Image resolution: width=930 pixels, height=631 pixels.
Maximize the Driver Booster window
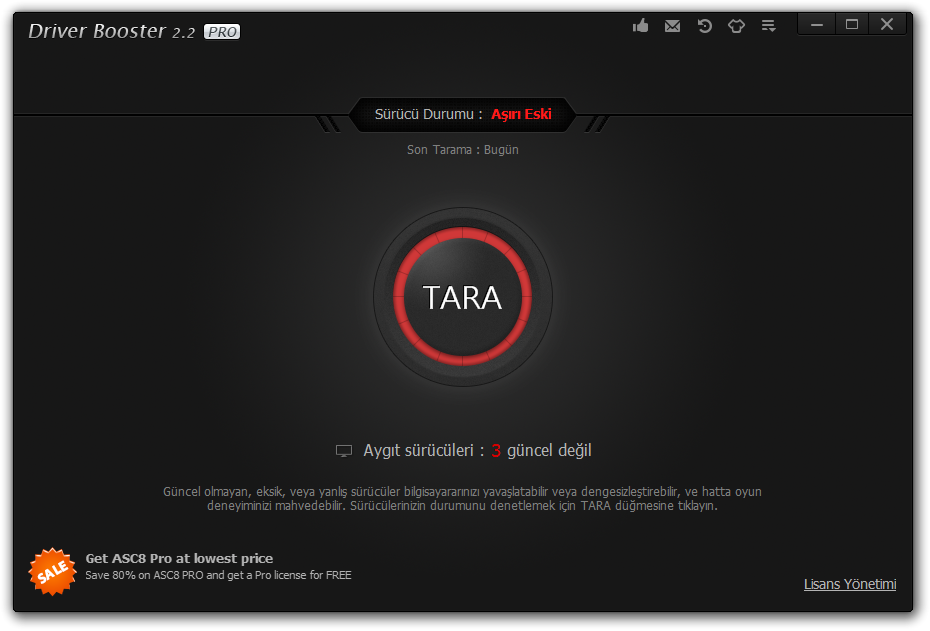(852, 24)
